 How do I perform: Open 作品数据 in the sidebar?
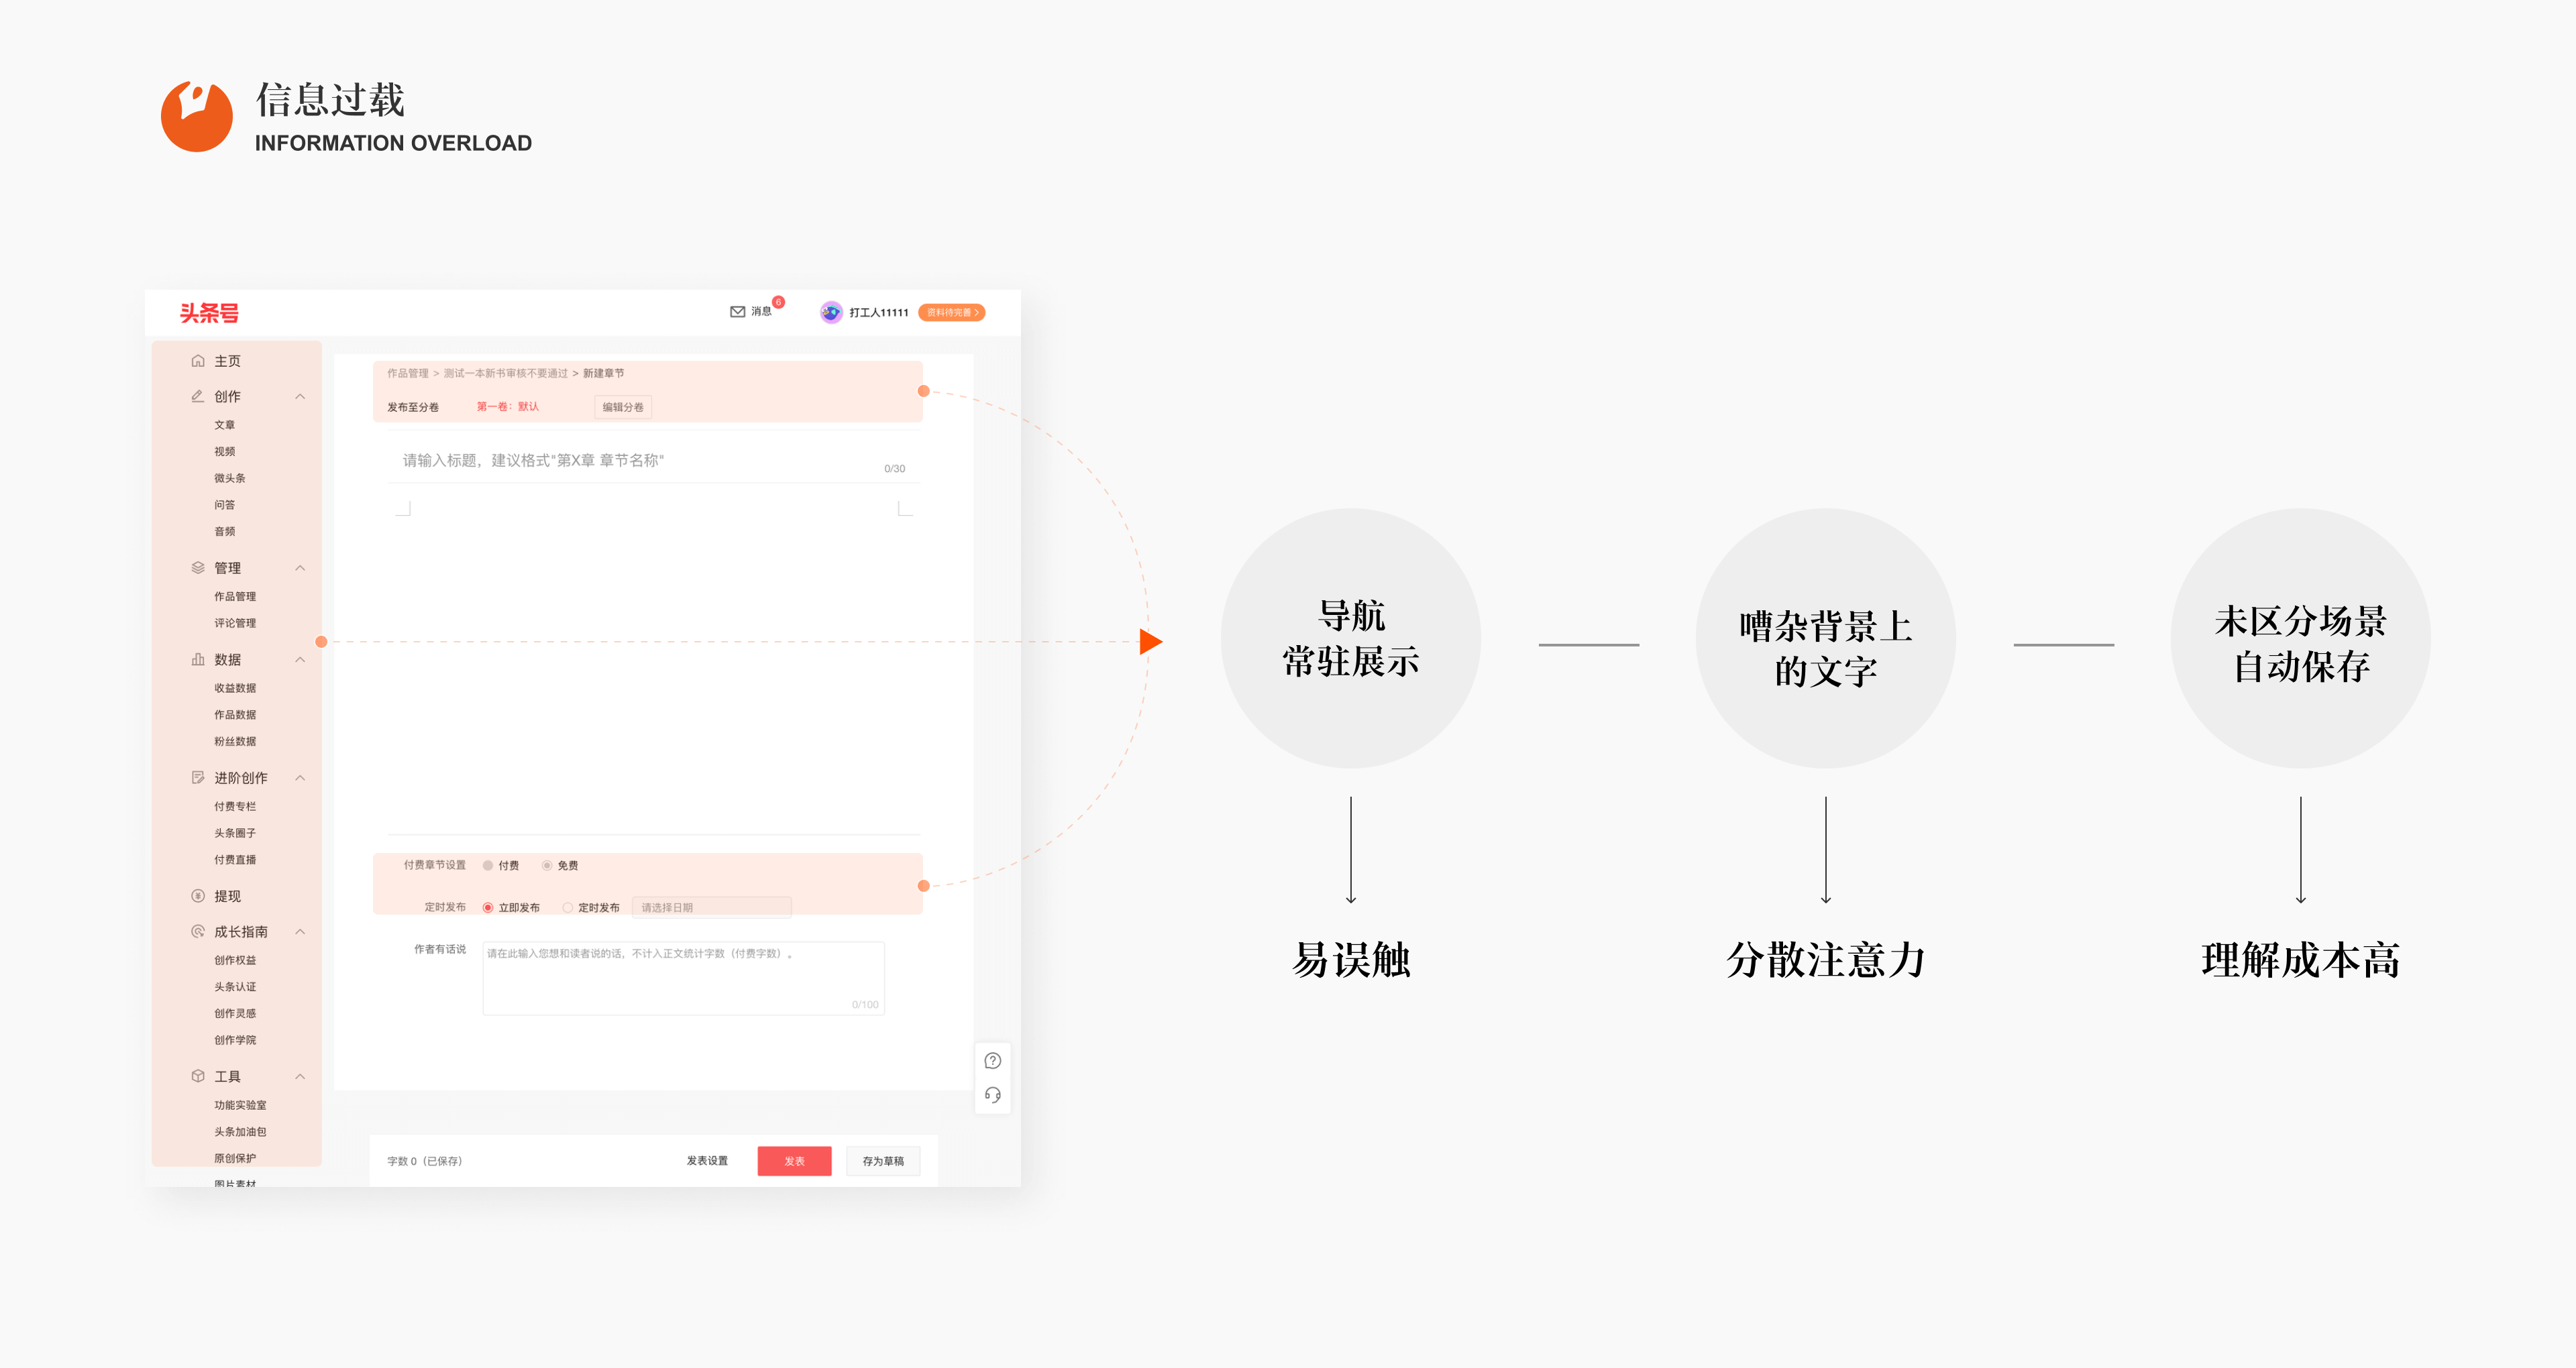235,715
